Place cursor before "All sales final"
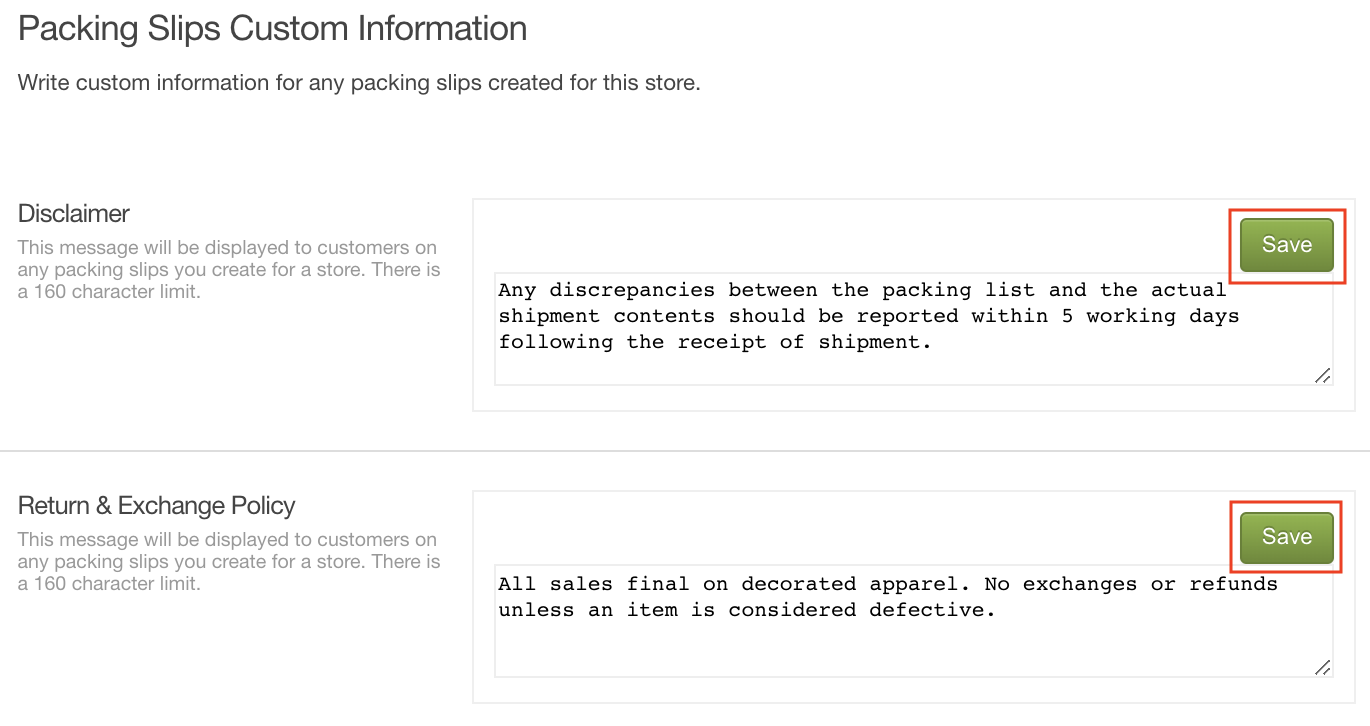This screenshot has width=1370, height=726. [x=500, y=584]
